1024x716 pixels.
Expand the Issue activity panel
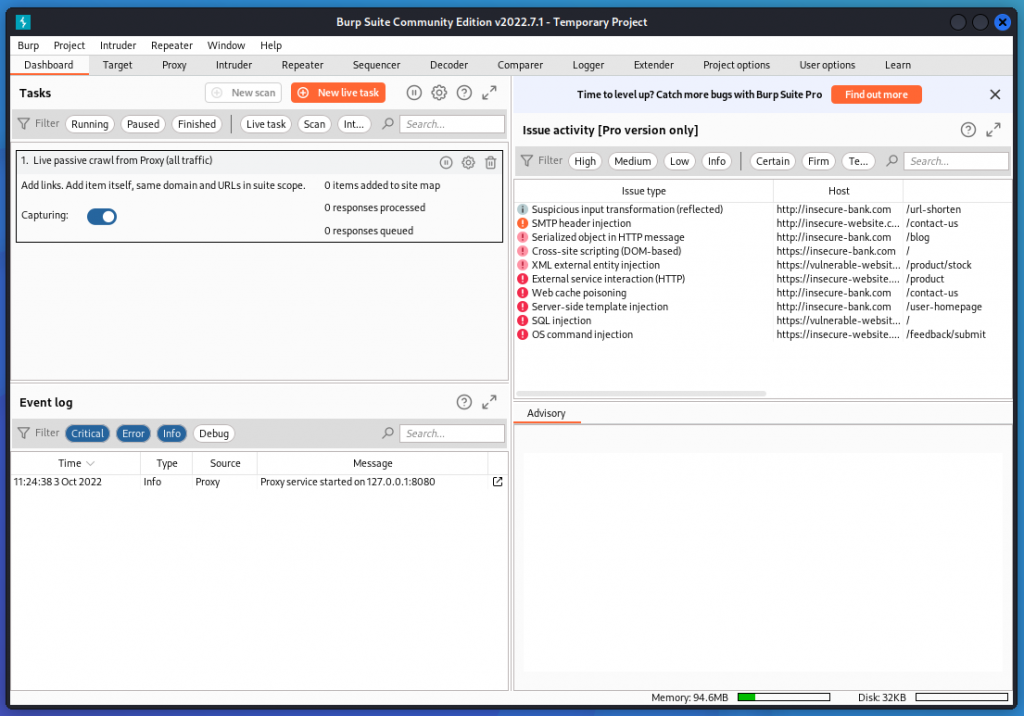click(993, 130)
